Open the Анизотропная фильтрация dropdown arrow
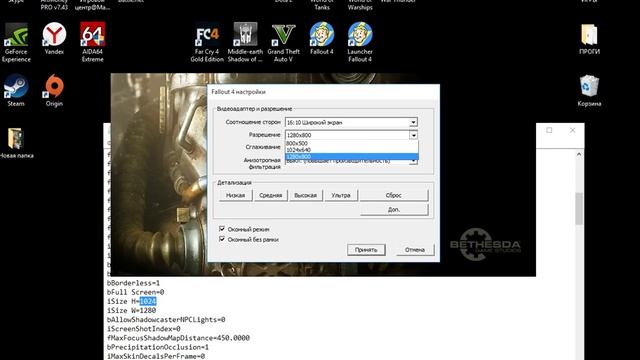Image resolution: width=640 pixels, height=360 pixels. tap(413, 162)
